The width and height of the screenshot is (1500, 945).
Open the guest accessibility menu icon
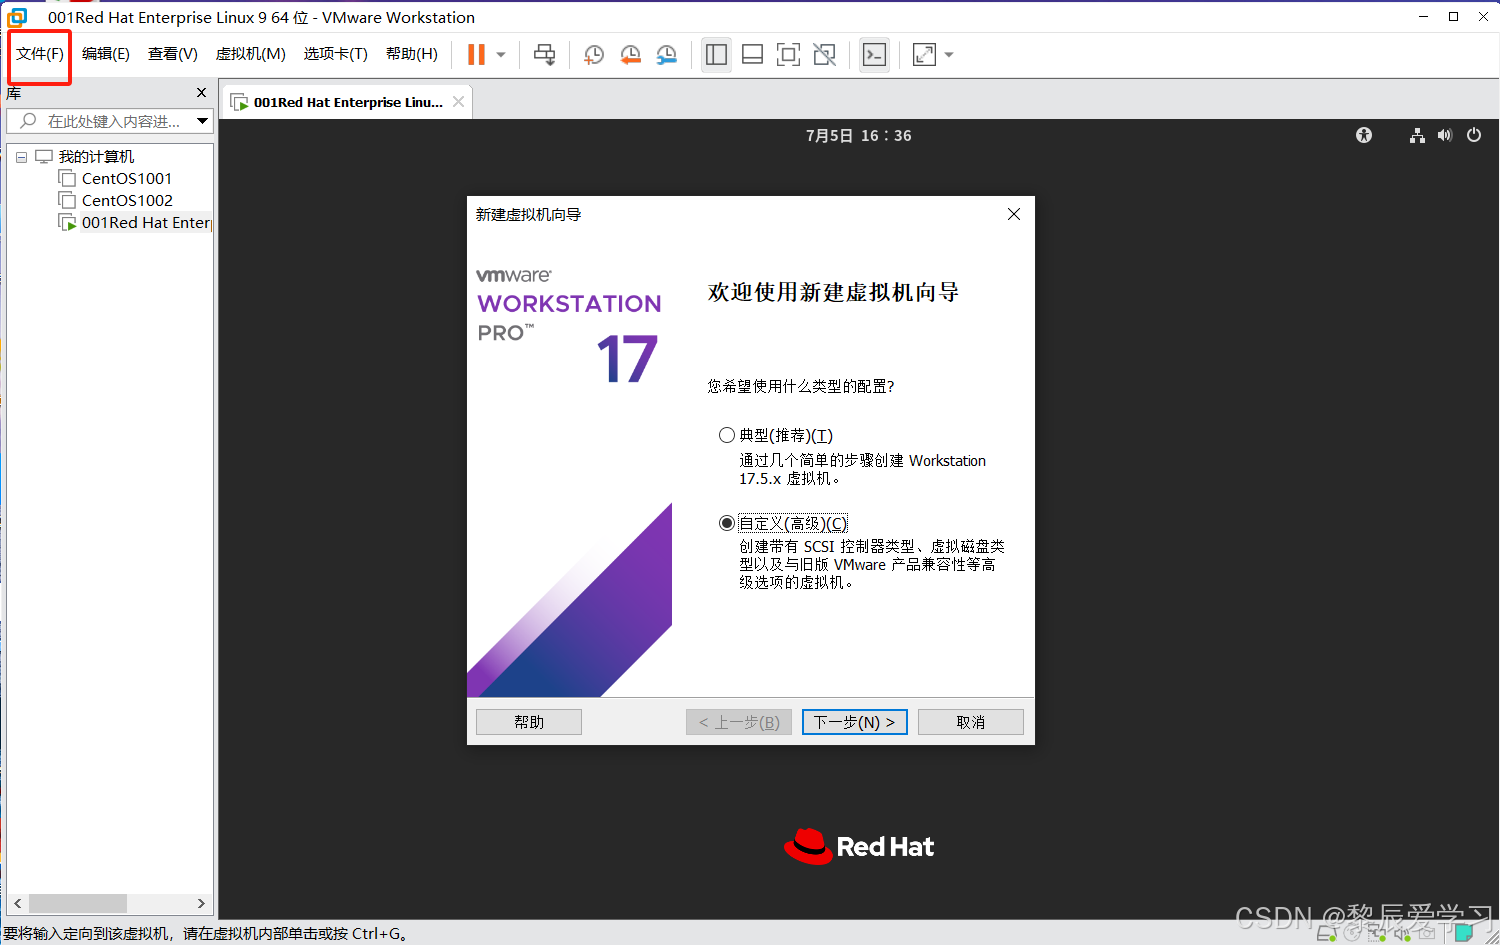1364,135
